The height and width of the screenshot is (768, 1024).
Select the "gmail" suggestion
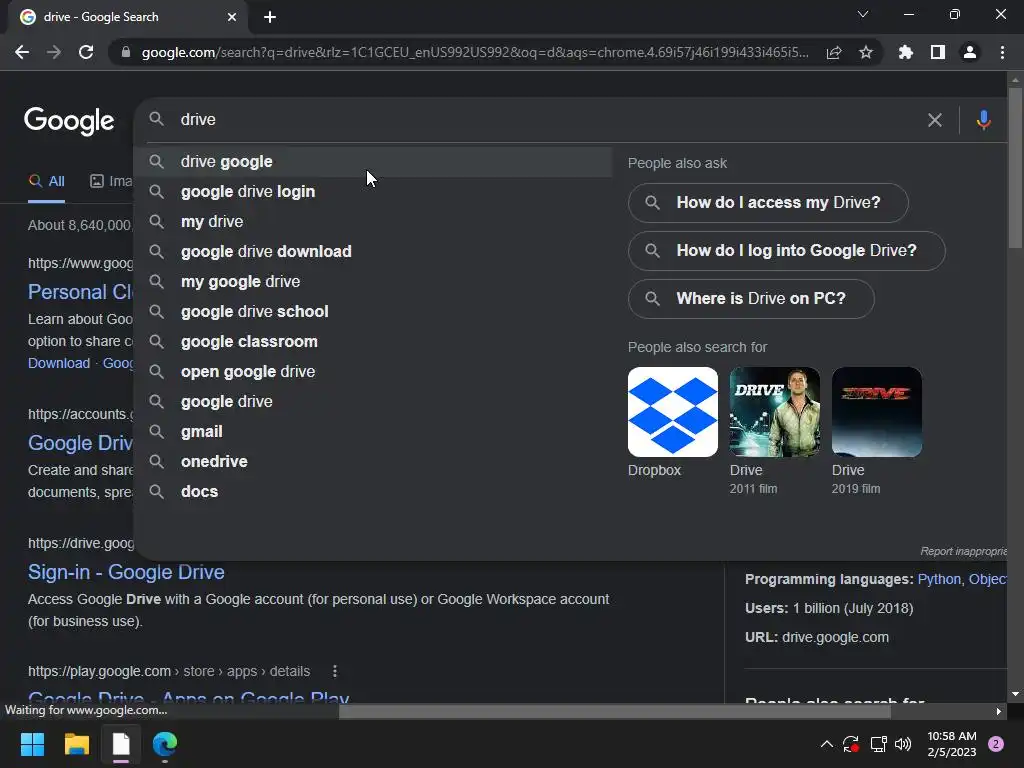tap(373, 432)
